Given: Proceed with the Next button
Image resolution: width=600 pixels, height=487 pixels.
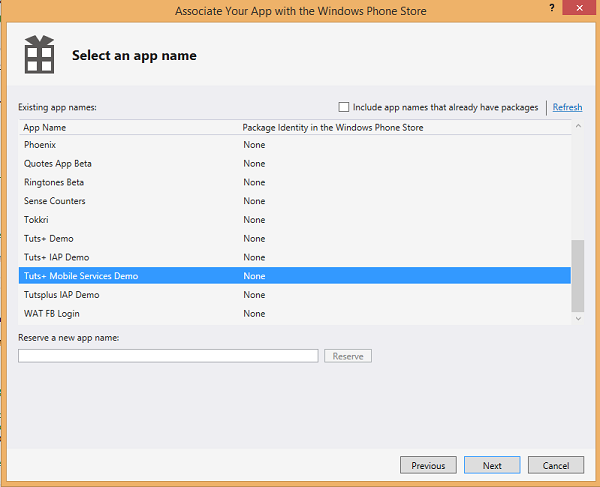Looking at the screenshot, I should (x=492, y=465).
